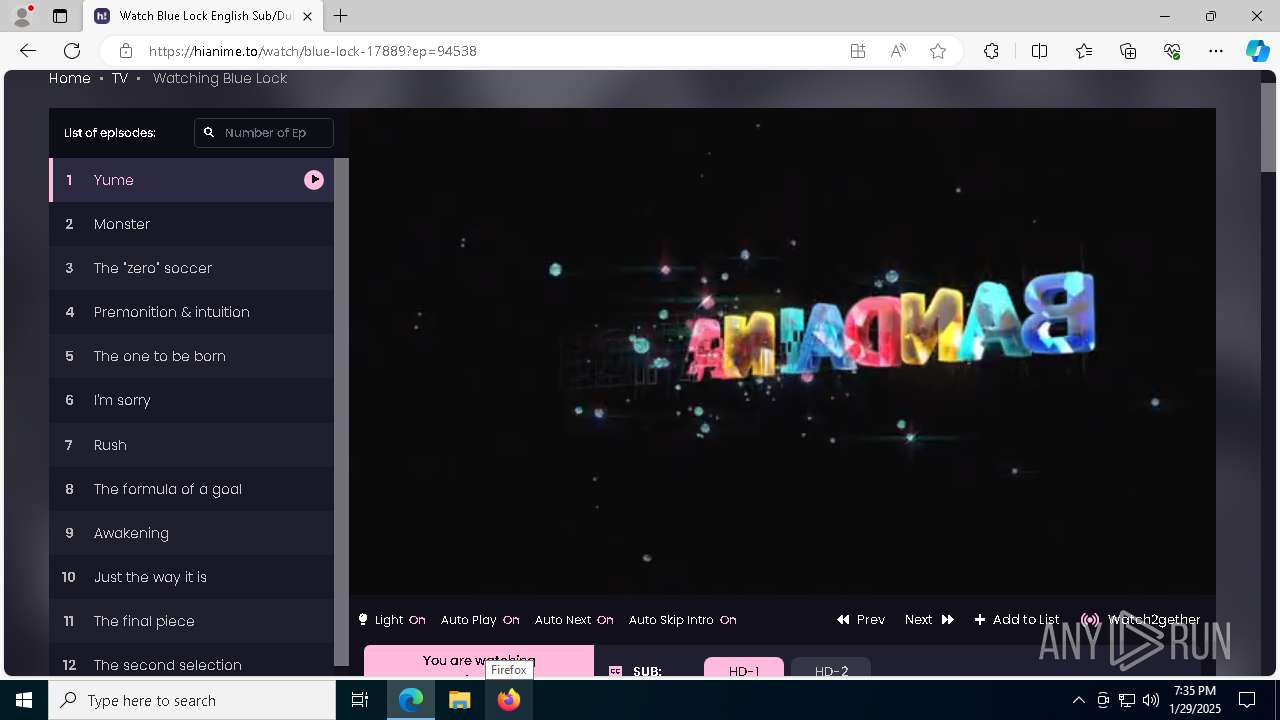Open a new browser tab
The width and height of the screenshot is (1280, 720).
pyautogui.click(x=341, y=16)
